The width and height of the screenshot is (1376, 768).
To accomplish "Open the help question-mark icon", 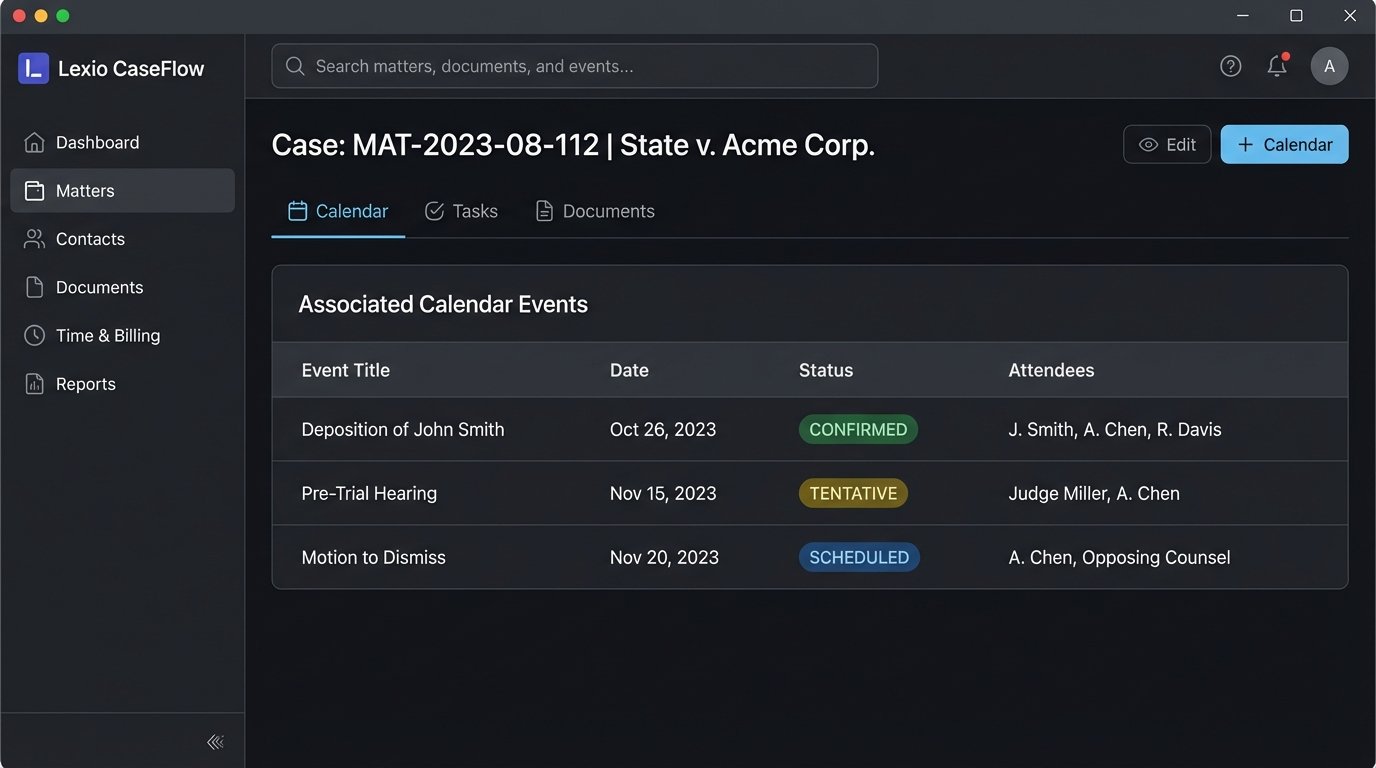I will (x=1230, y=65).
